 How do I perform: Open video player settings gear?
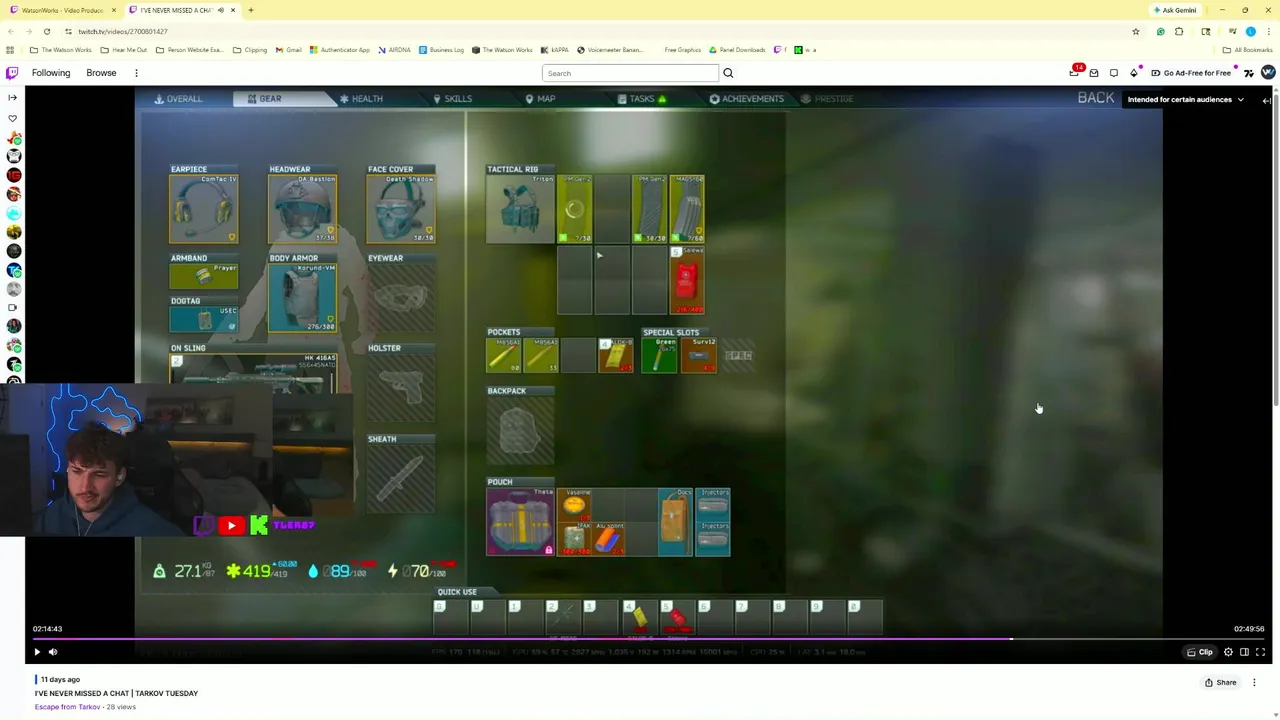[1228, 652]
